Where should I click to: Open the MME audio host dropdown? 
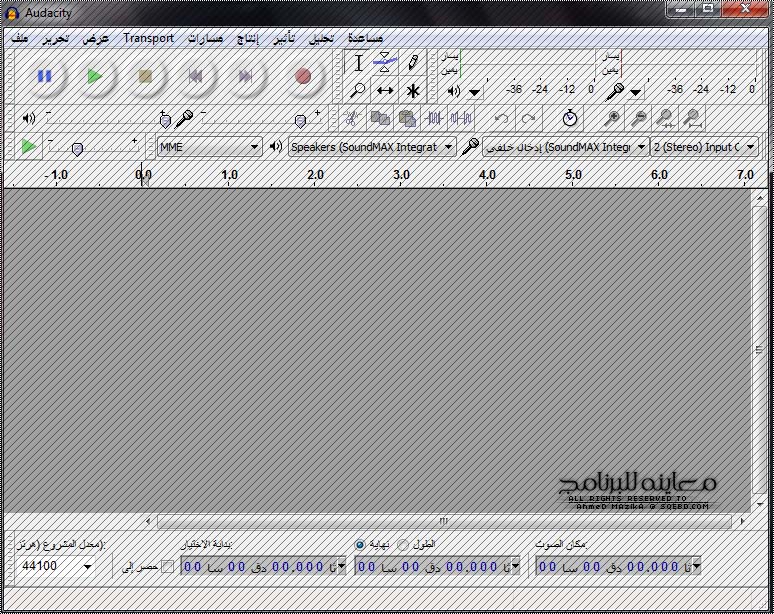210,147
